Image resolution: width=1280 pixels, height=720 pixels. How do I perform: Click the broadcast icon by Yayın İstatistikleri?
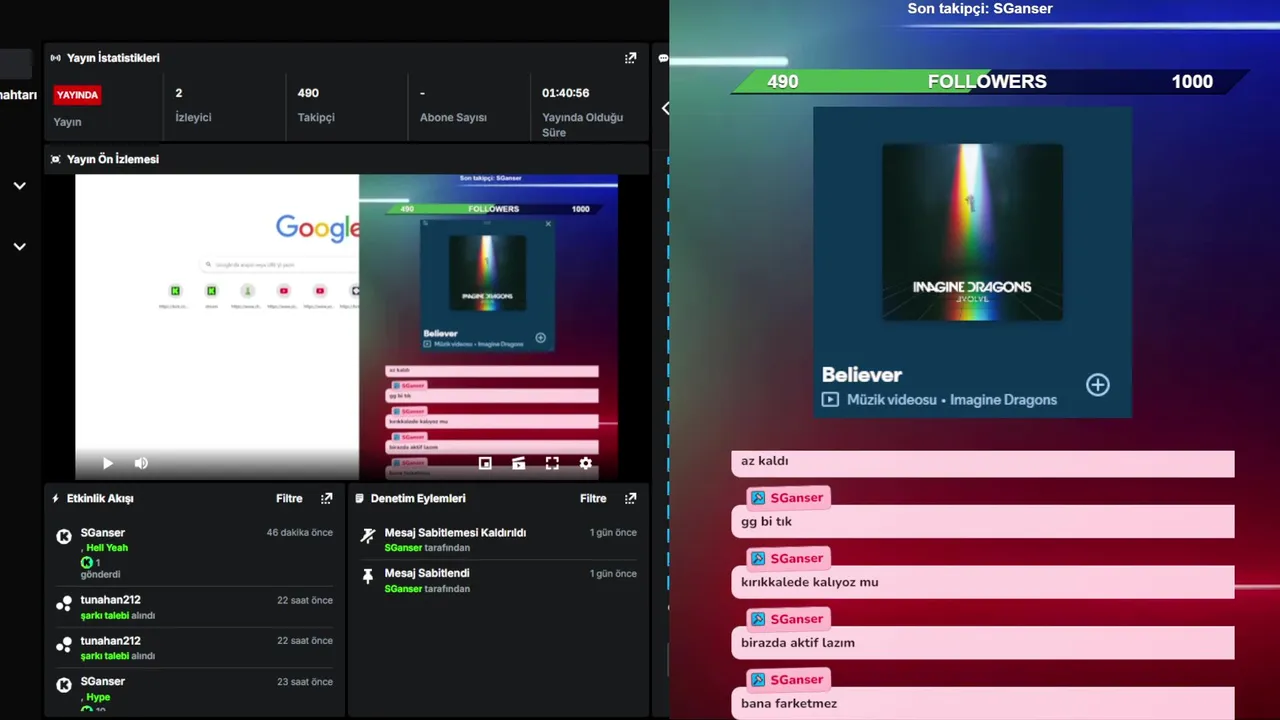(56, 58)
